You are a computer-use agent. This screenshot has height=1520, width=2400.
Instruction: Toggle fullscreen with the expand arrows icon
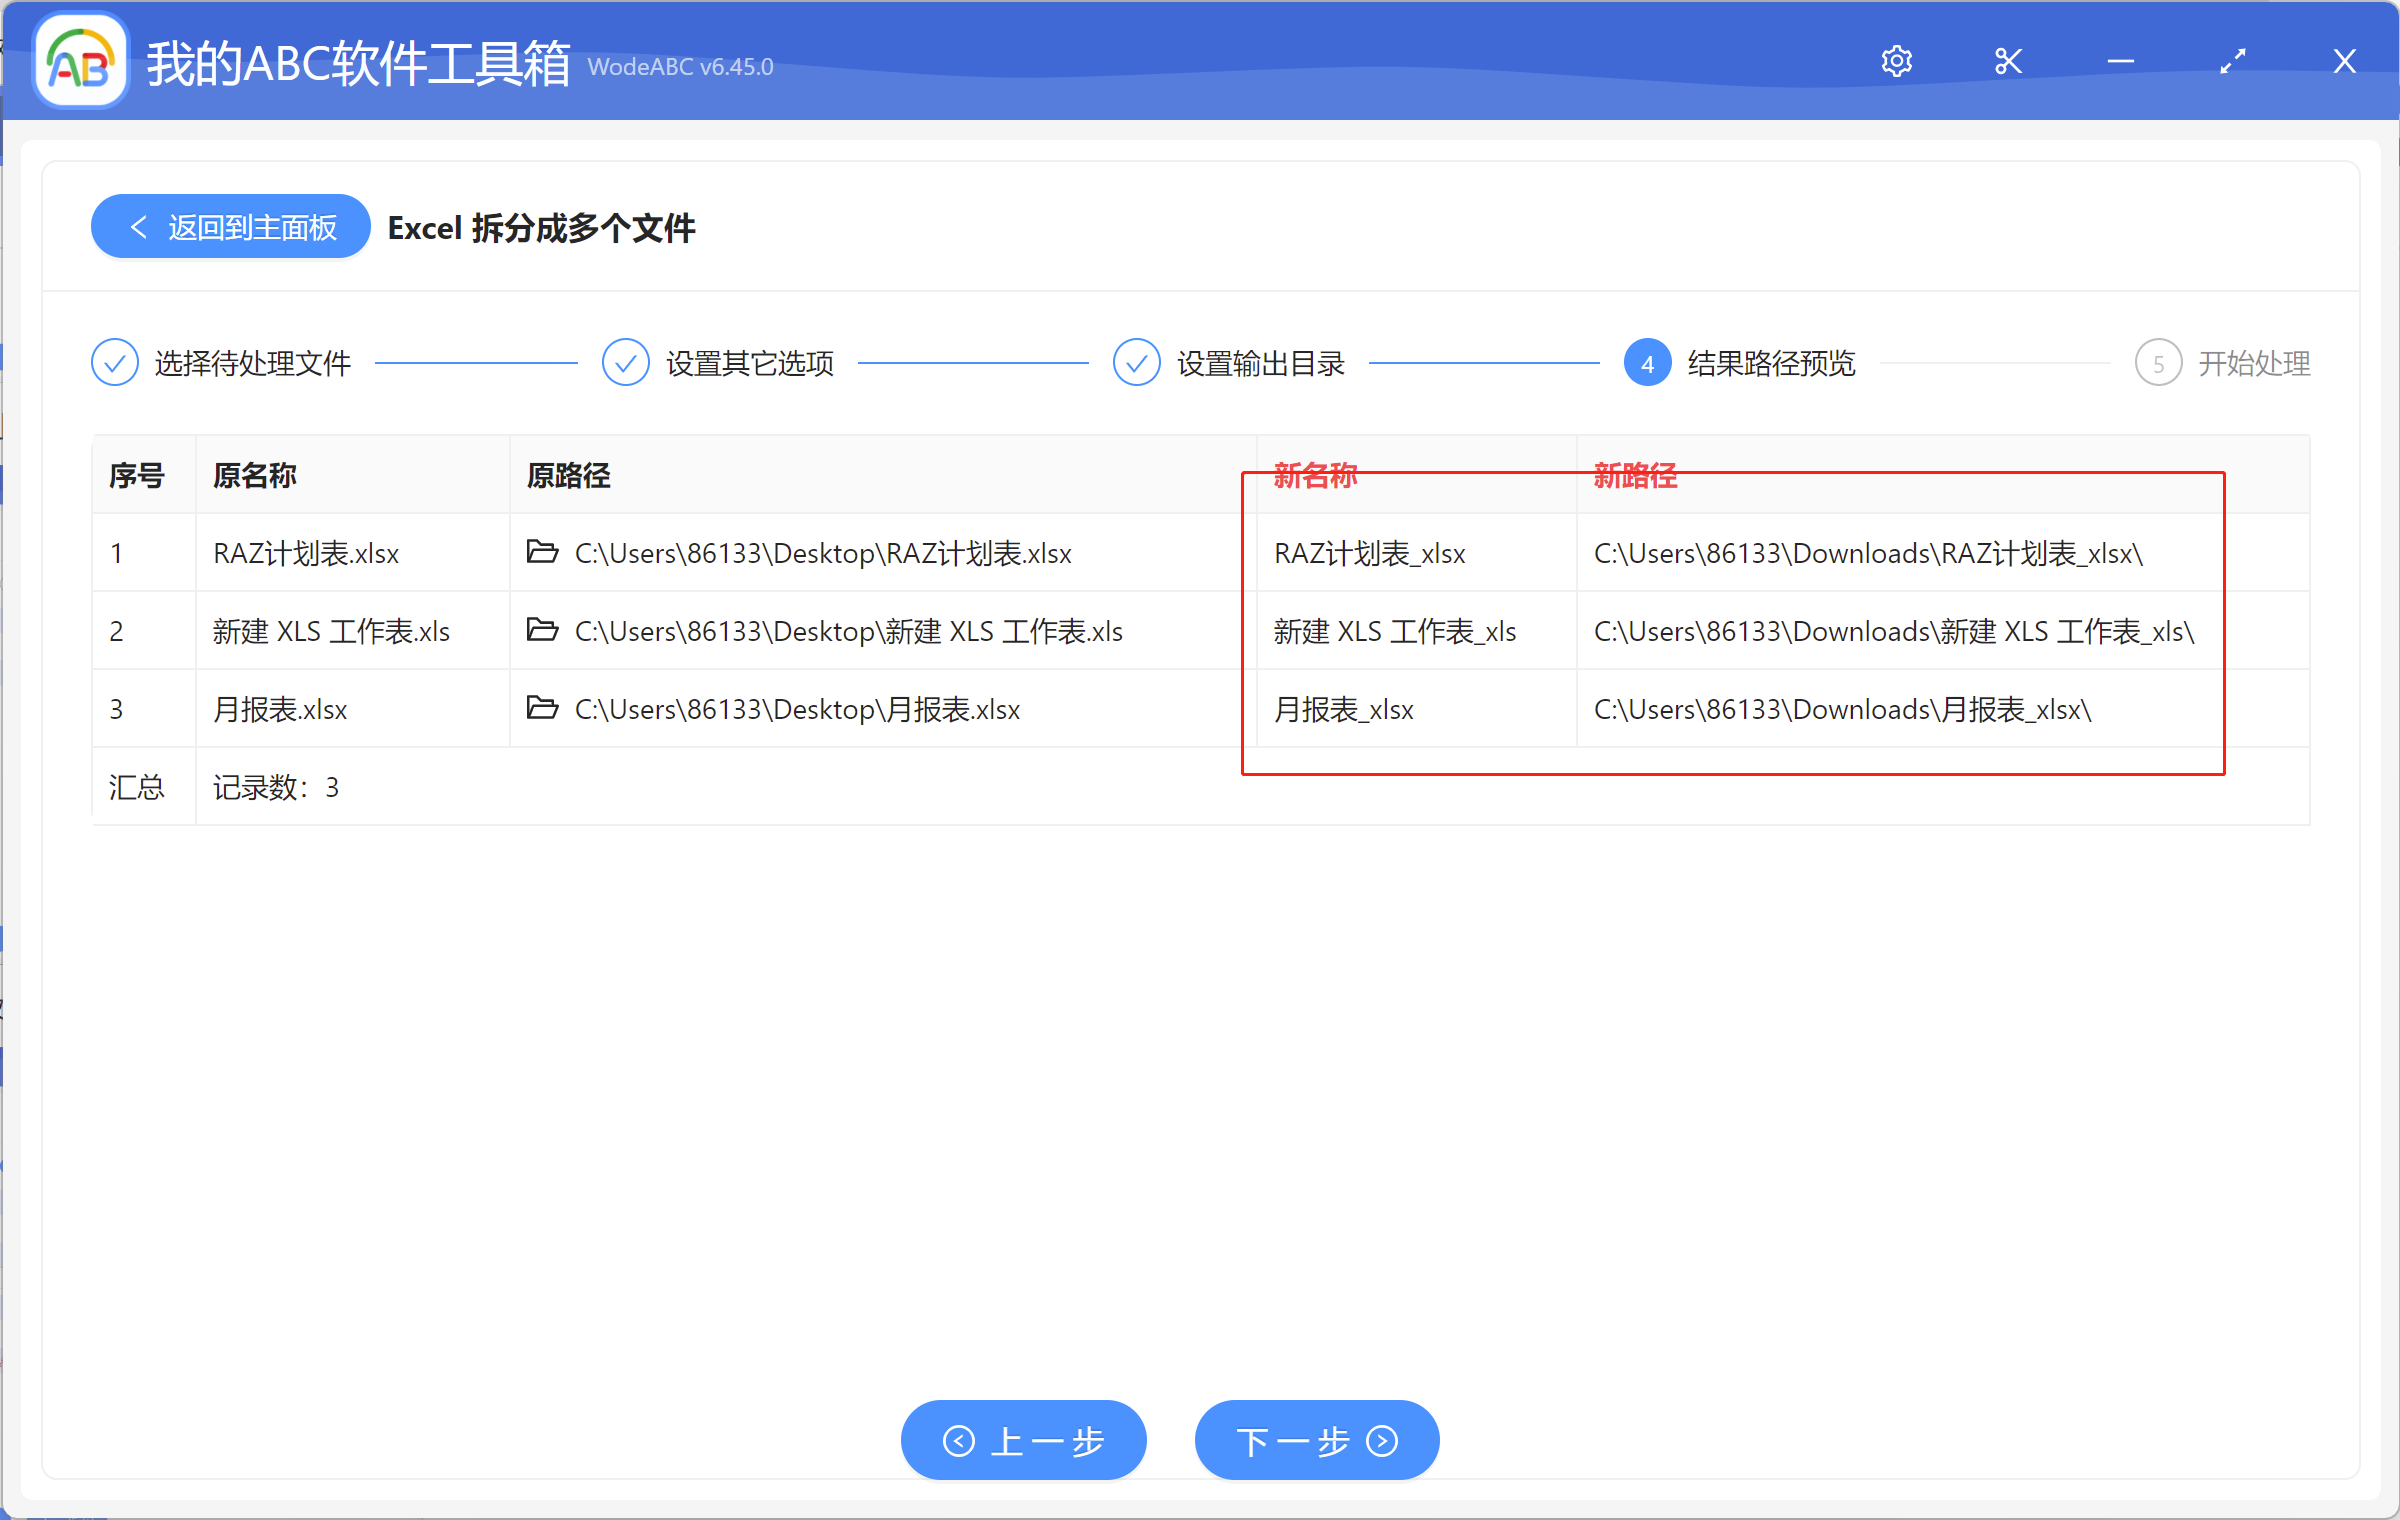[x=2234, y=61]
